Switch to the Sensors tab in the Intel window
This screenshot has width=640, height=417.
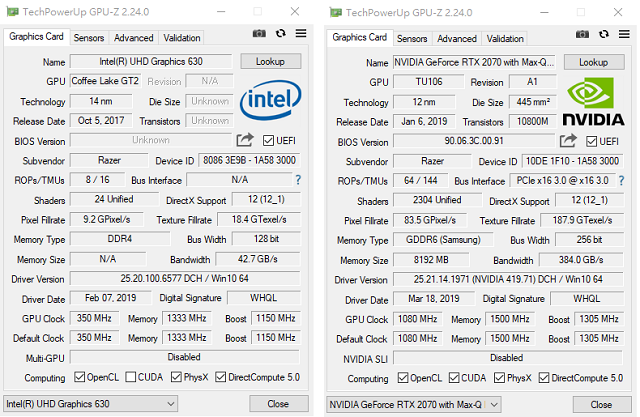pyautogui.click(x=88, y=38)
